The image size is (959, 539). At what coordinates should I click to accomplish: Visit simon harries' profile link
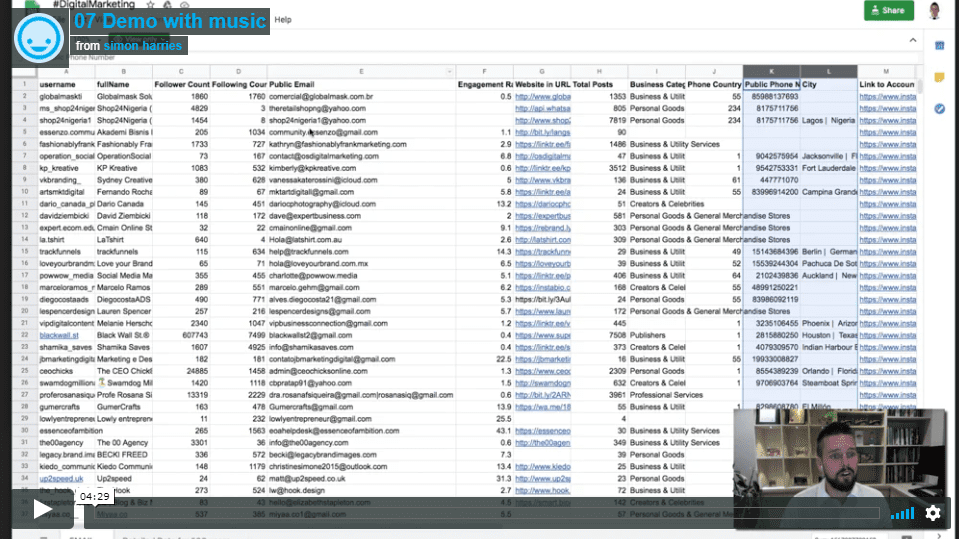coord(142,45)
